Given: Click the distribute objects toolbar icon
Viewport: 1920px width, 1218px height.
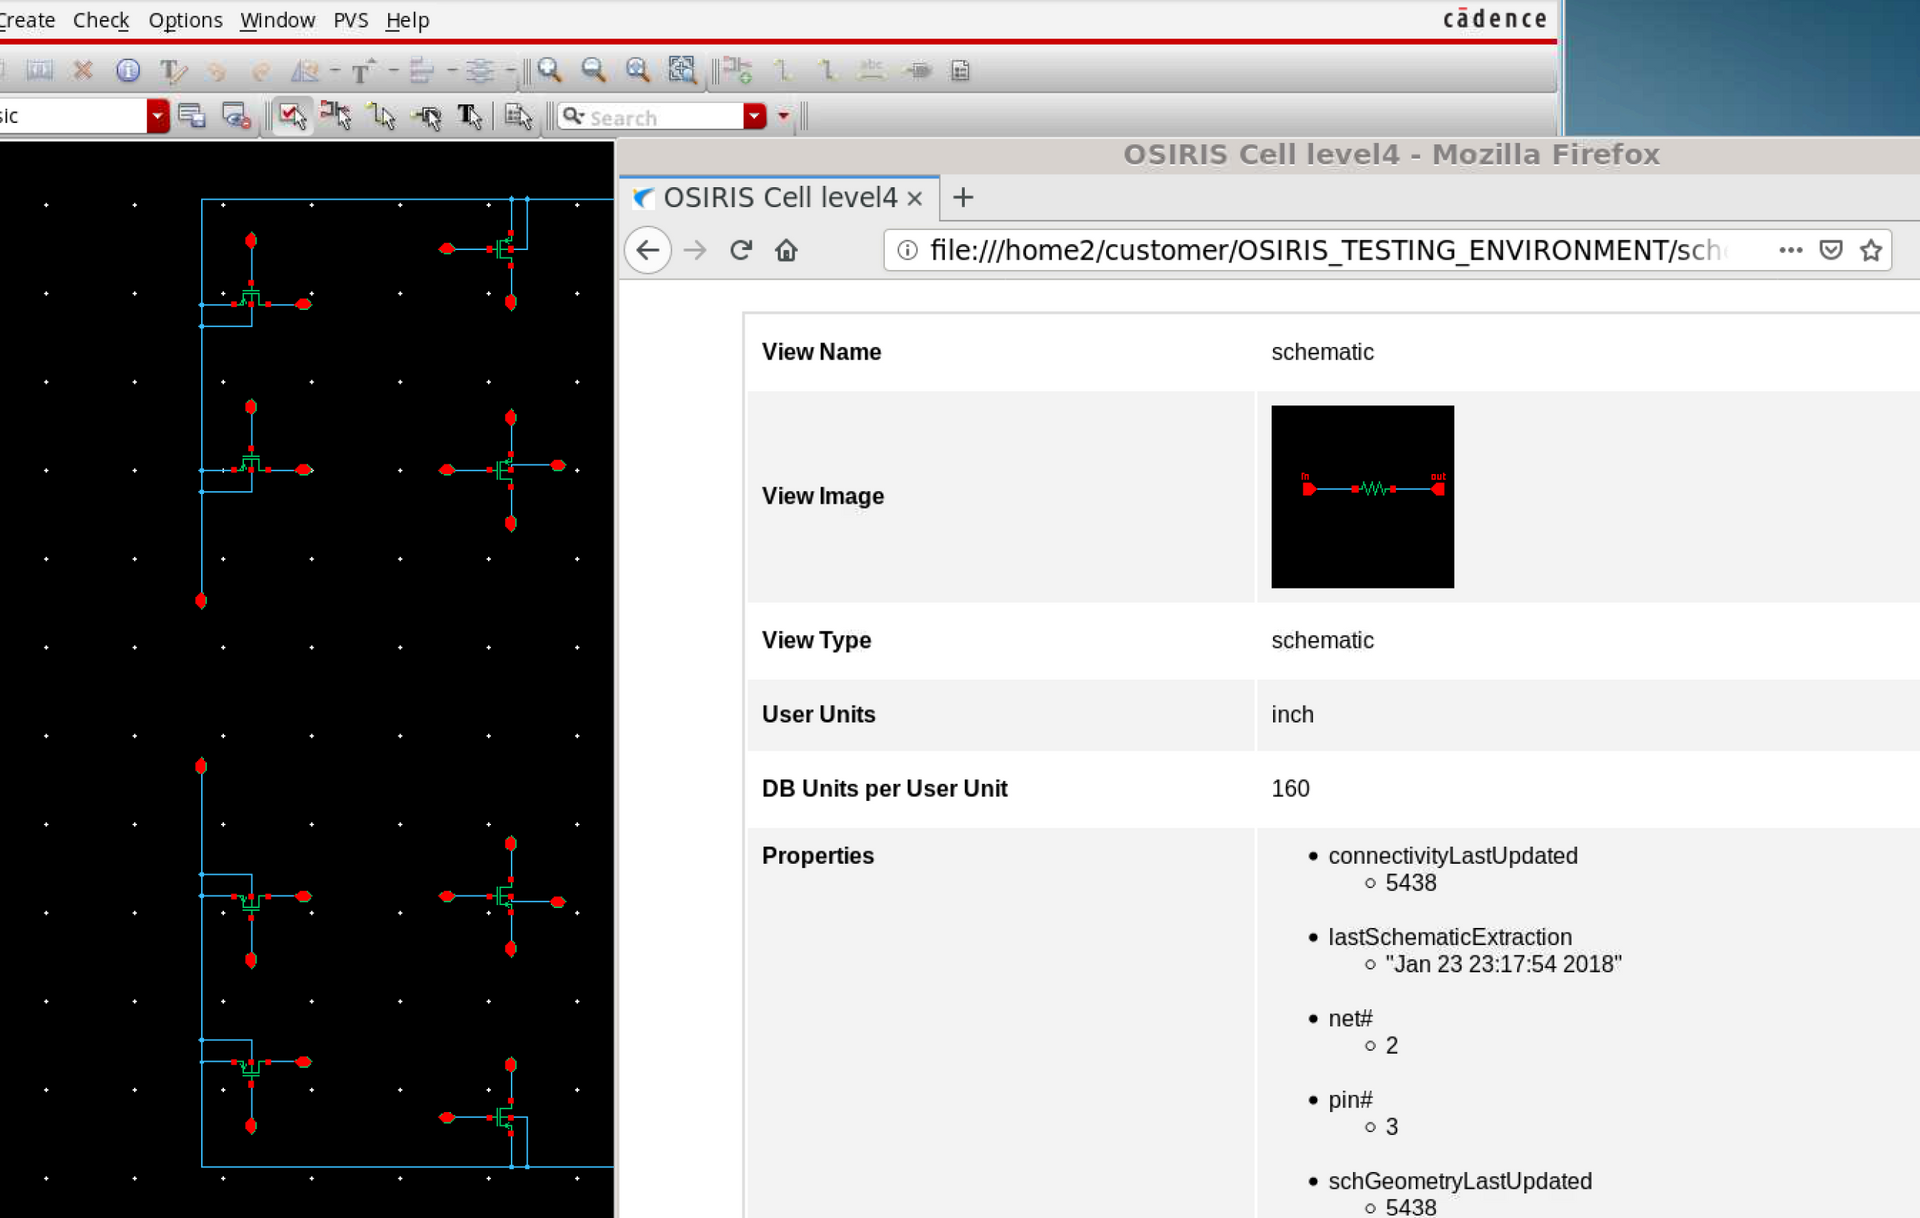Looking at the screenshot, I should (480, 70).
